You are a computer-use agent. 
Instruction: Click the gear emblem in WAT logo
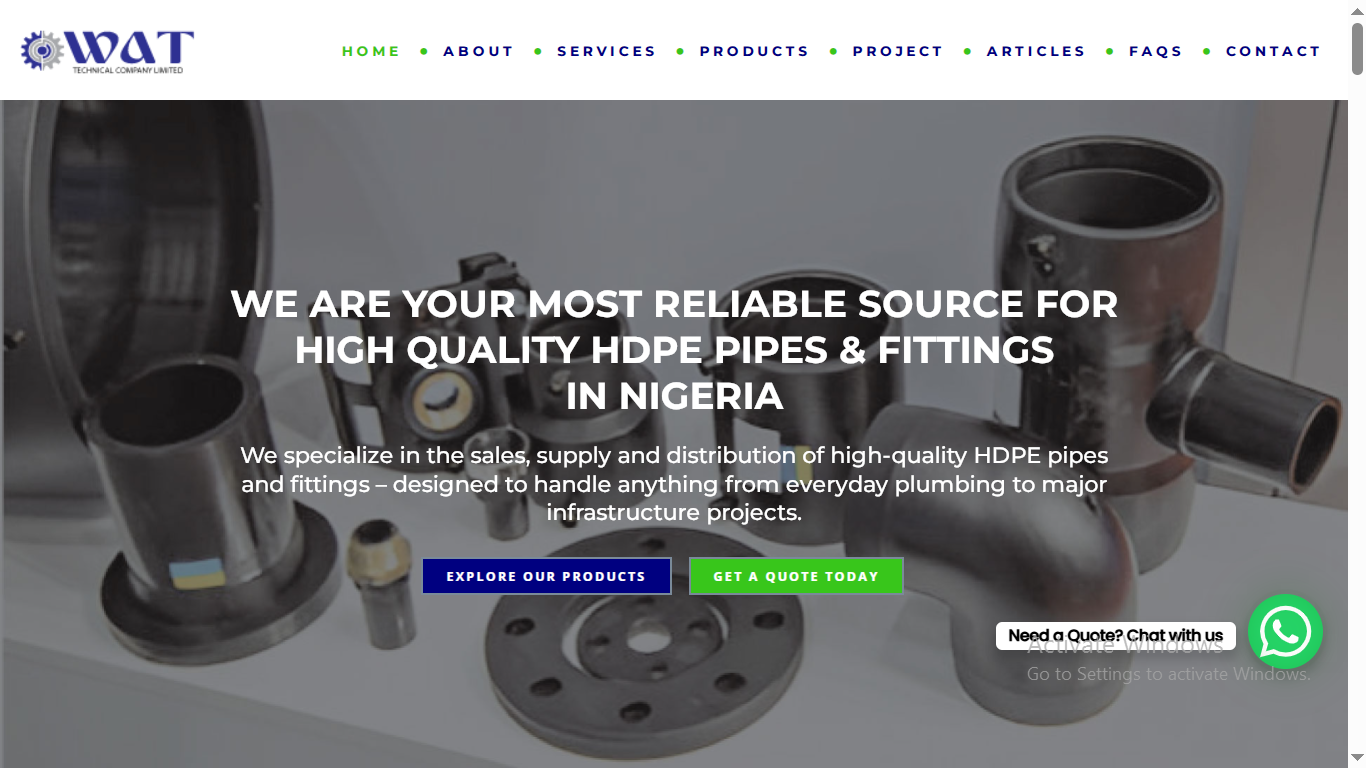(x=42, y=51)
